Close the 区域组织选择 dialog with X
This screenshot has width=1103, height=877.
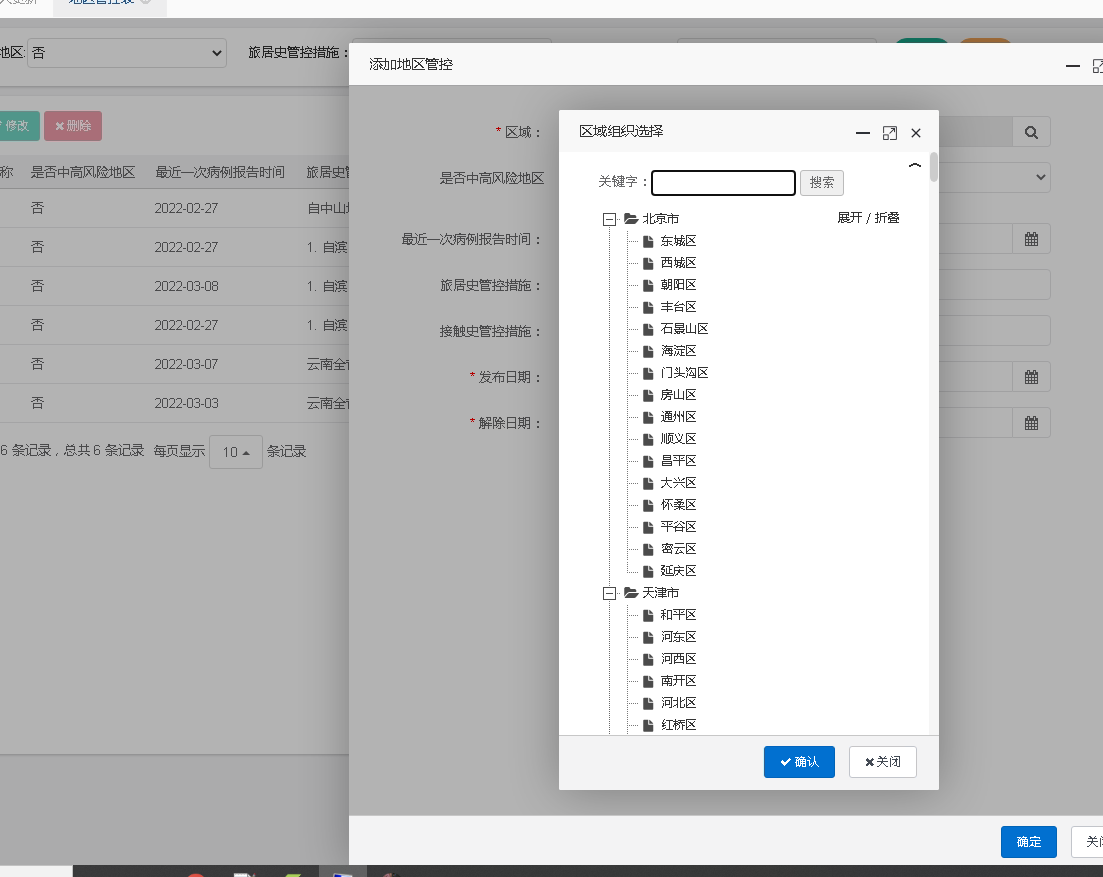916,133
